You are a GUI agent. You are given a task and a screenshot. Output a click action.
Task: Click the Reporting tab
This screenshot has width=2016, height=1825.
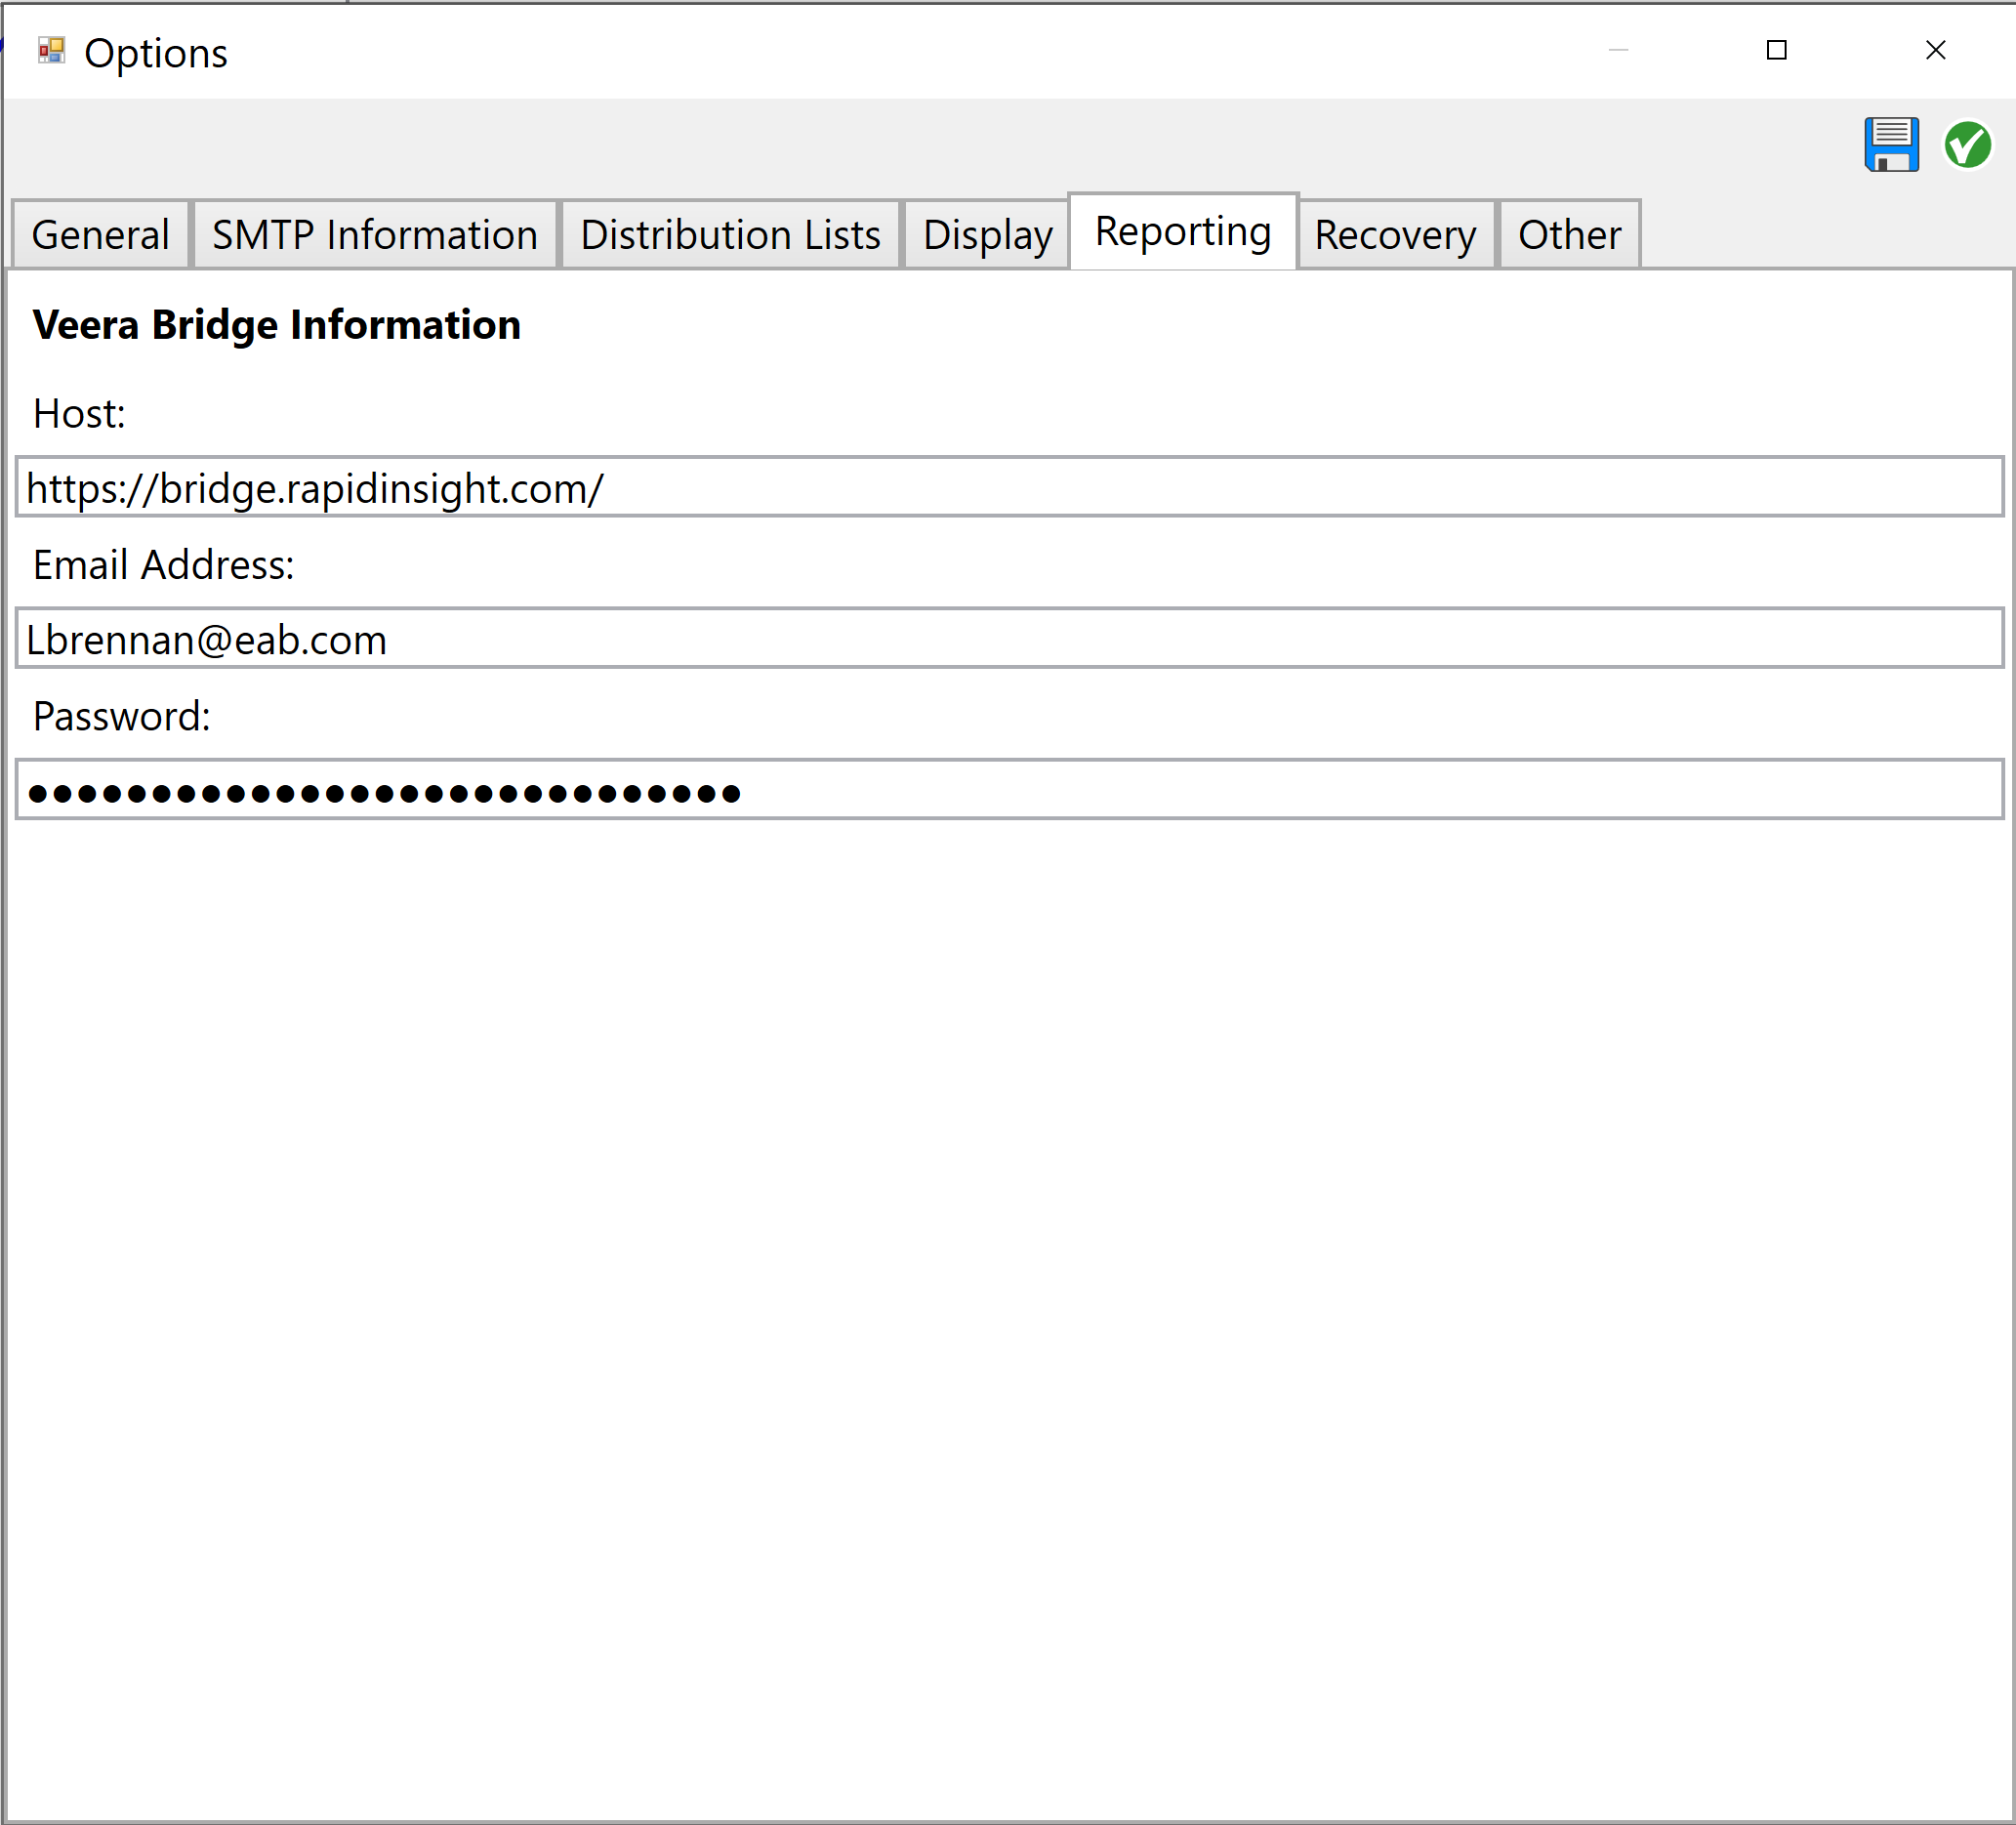click(x=1182, y=230)
